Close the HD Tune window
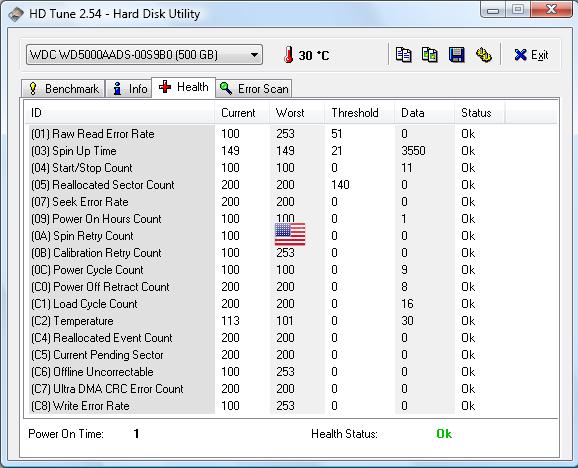This screenshot has height=468, width=578. click(551, 10)
